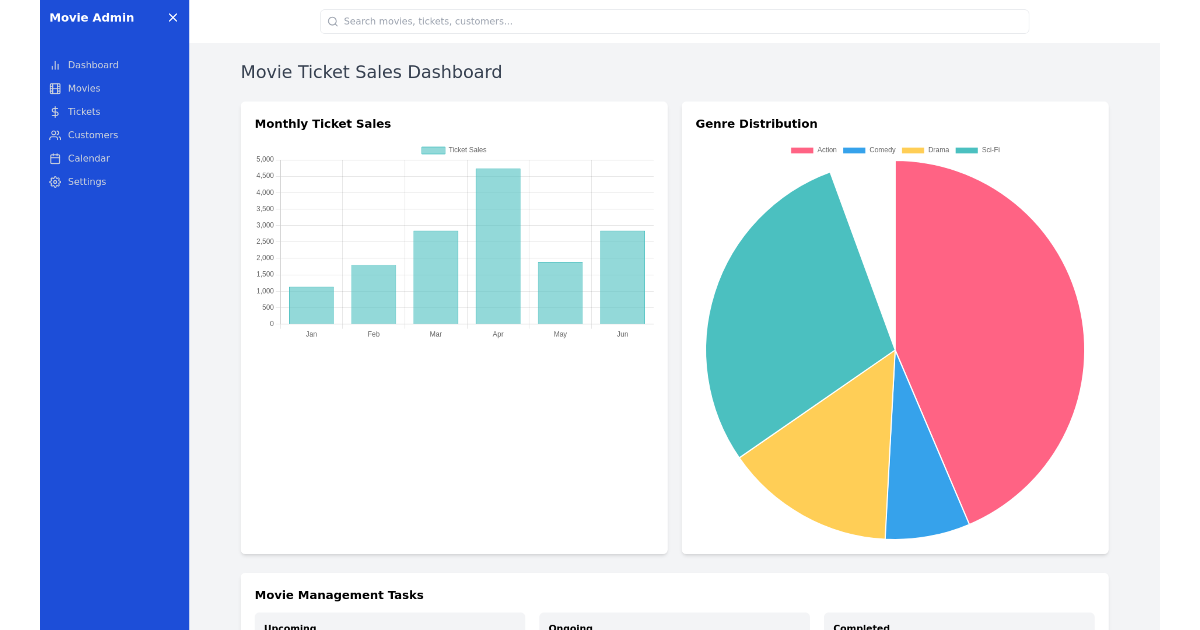The height and width of the screenshot is (630, 1200).
Task: Open the Calendar icon in sidebar
Action: 54,158
